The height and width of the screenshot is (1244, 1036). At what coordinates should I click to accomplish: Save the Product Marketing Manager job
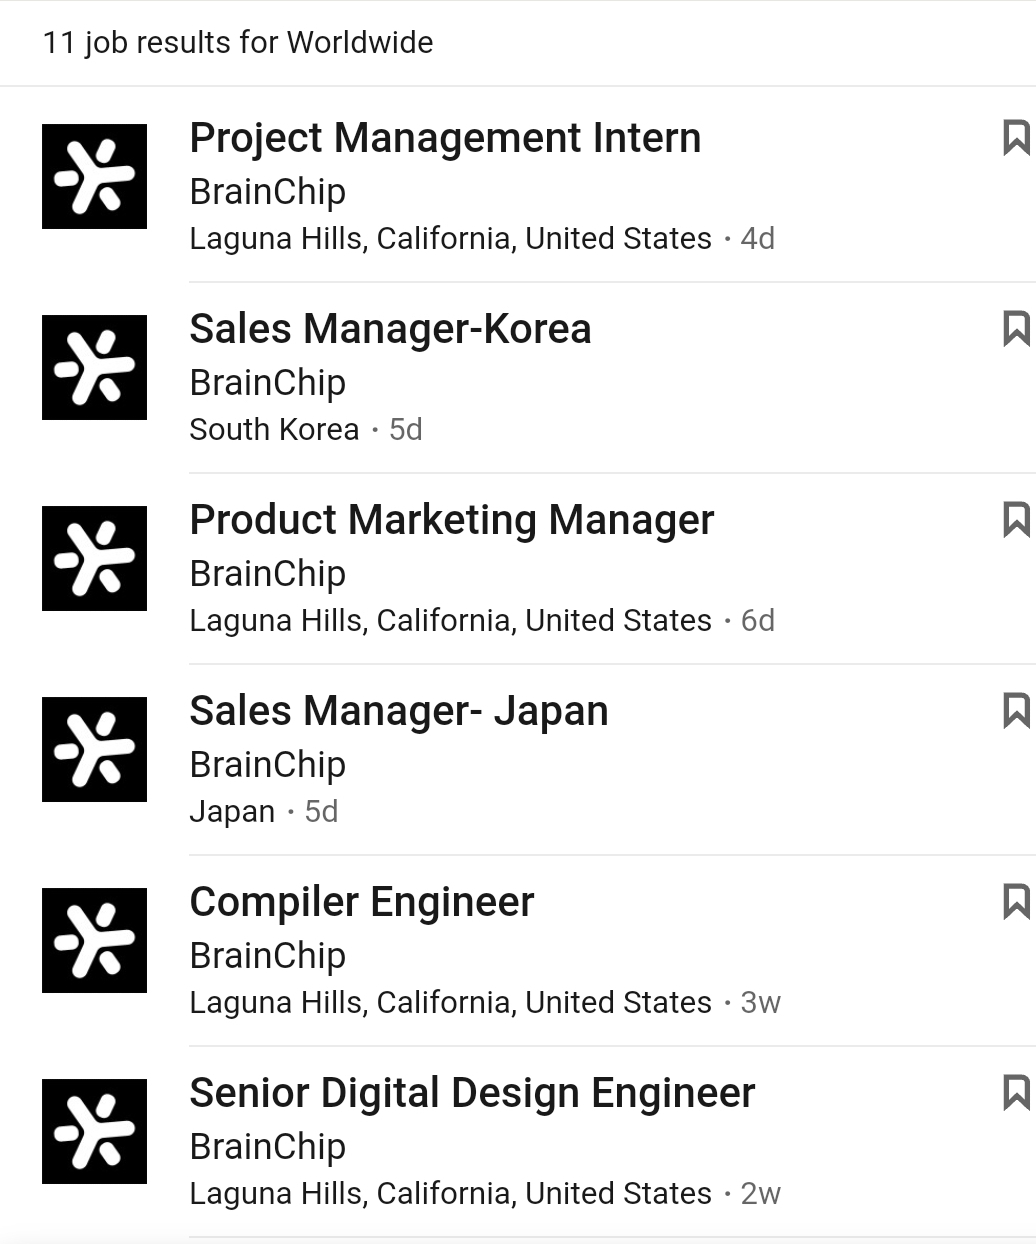pyautogui.click(x=1015, y=520)
